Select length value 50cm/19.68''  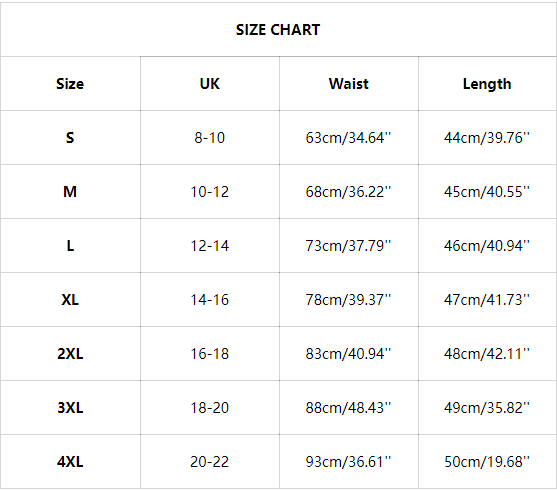(487, 462)
